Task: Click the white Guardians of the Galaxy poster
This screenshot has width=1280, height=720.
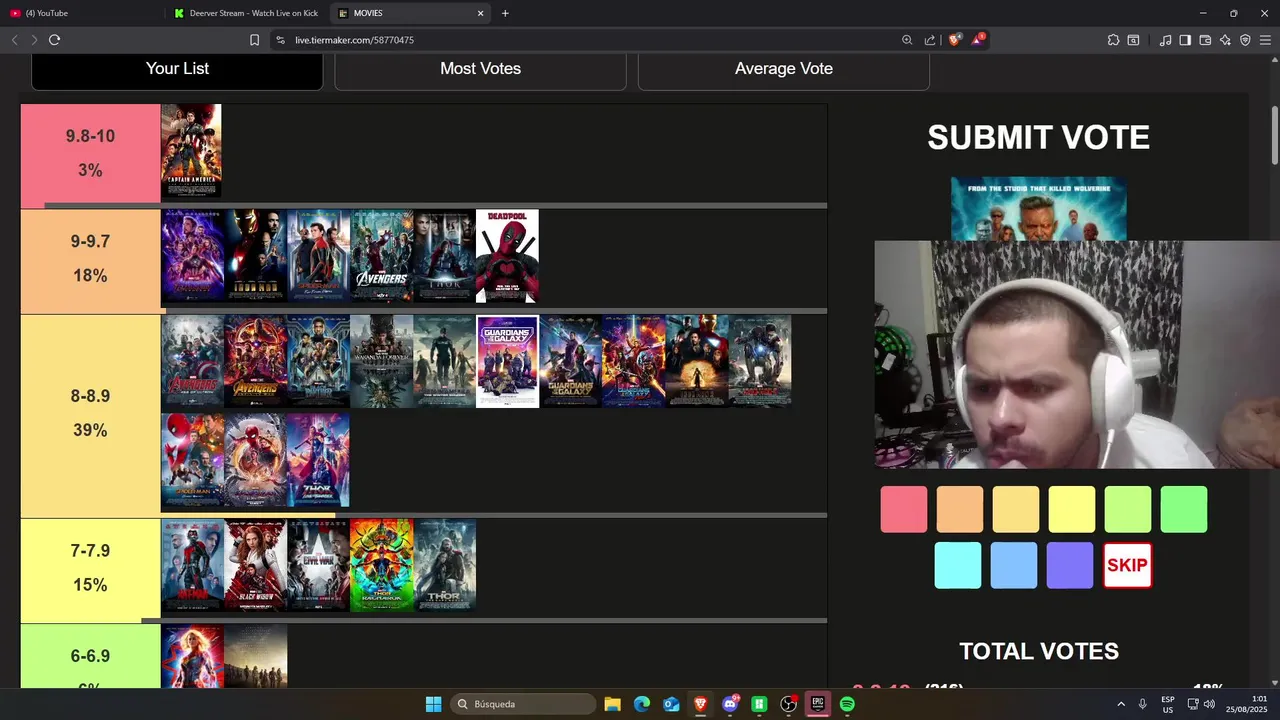Action: (x=507, y=361)
